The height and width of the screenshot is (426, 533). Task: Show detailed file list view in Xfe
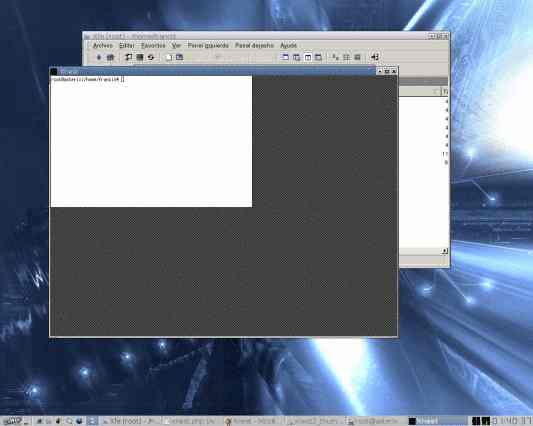click(357, 57)
